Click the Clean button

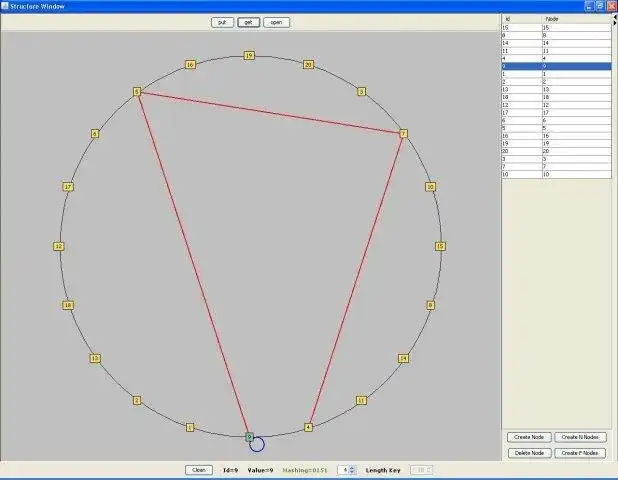[199, 469]
